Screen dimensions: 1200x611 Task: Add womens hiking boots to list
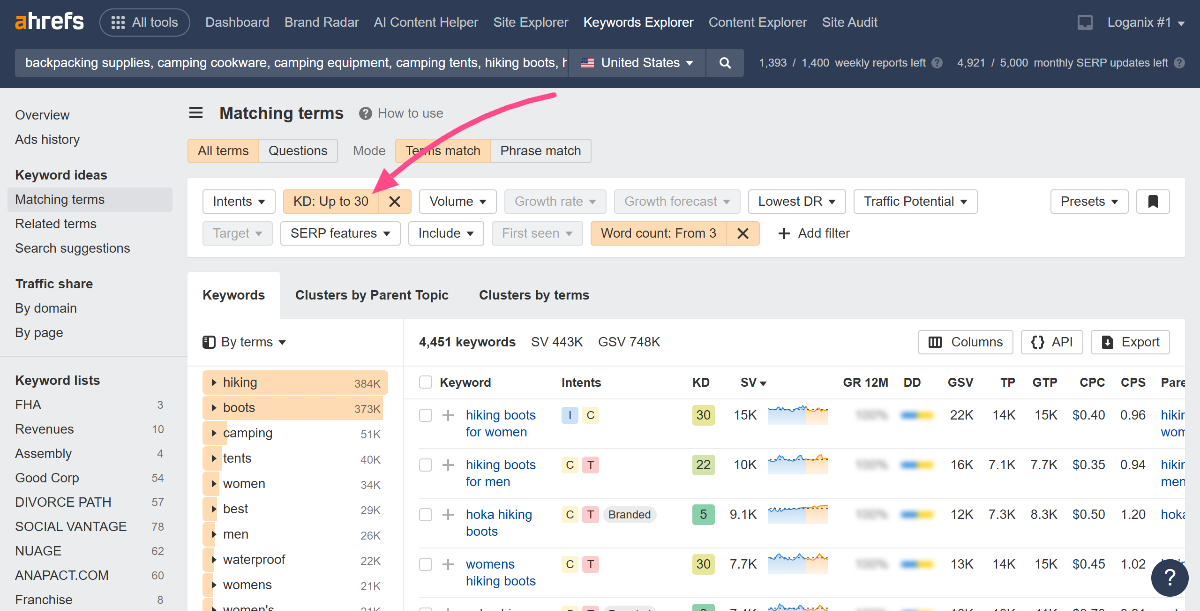(x=448, y=564)
